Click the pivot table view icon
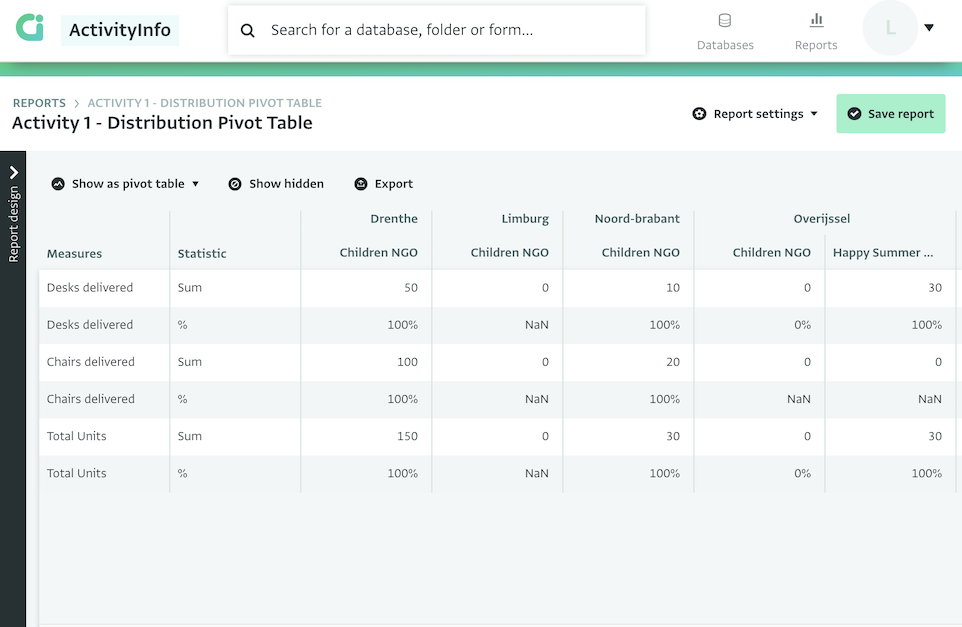962x627 pixels. (x=58, y=184)
